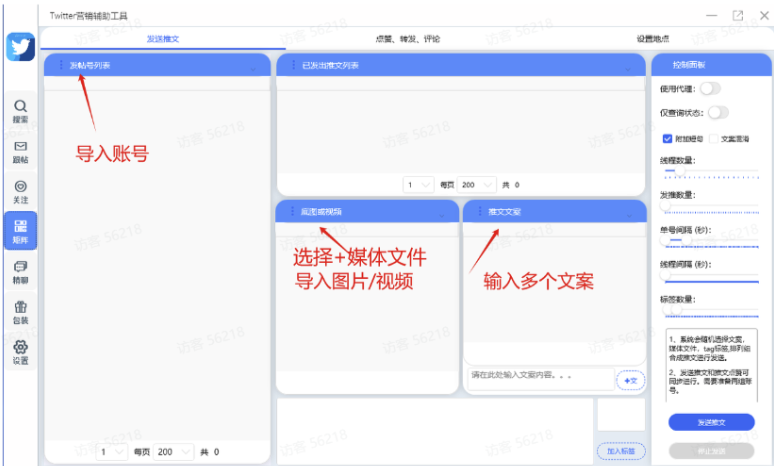
Task: Open the 精聊 chat sidebar icon
Action: (20, 272)
